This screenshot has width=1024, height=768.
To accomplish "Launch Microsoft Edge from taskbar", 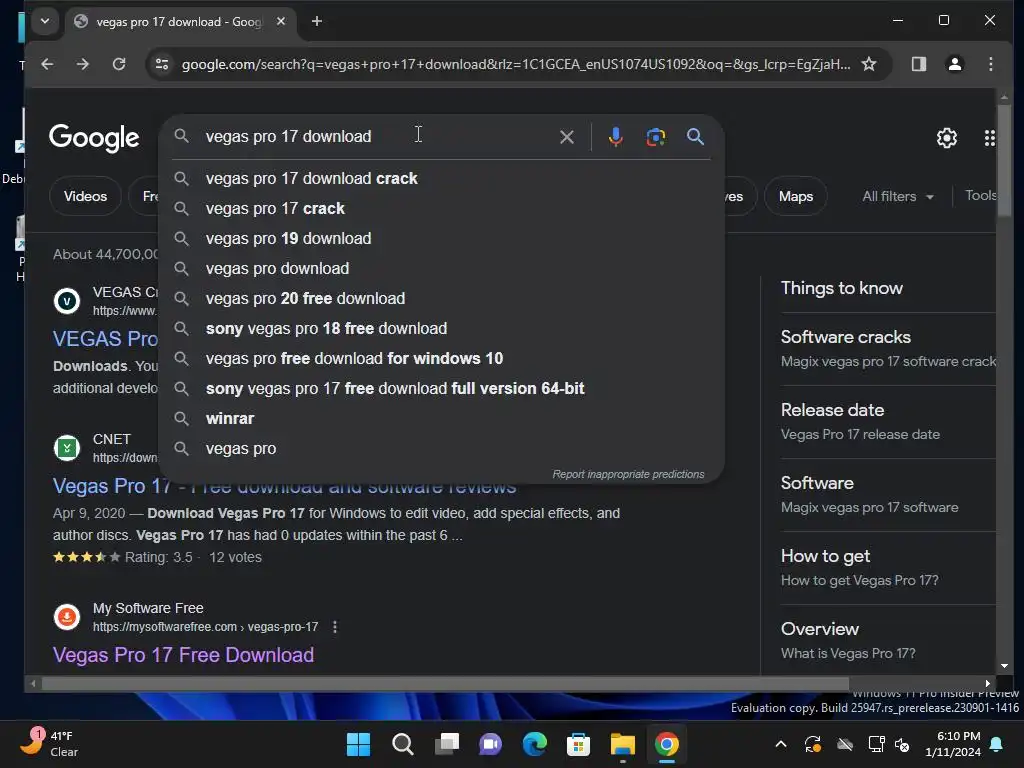I will coord(535,744).
